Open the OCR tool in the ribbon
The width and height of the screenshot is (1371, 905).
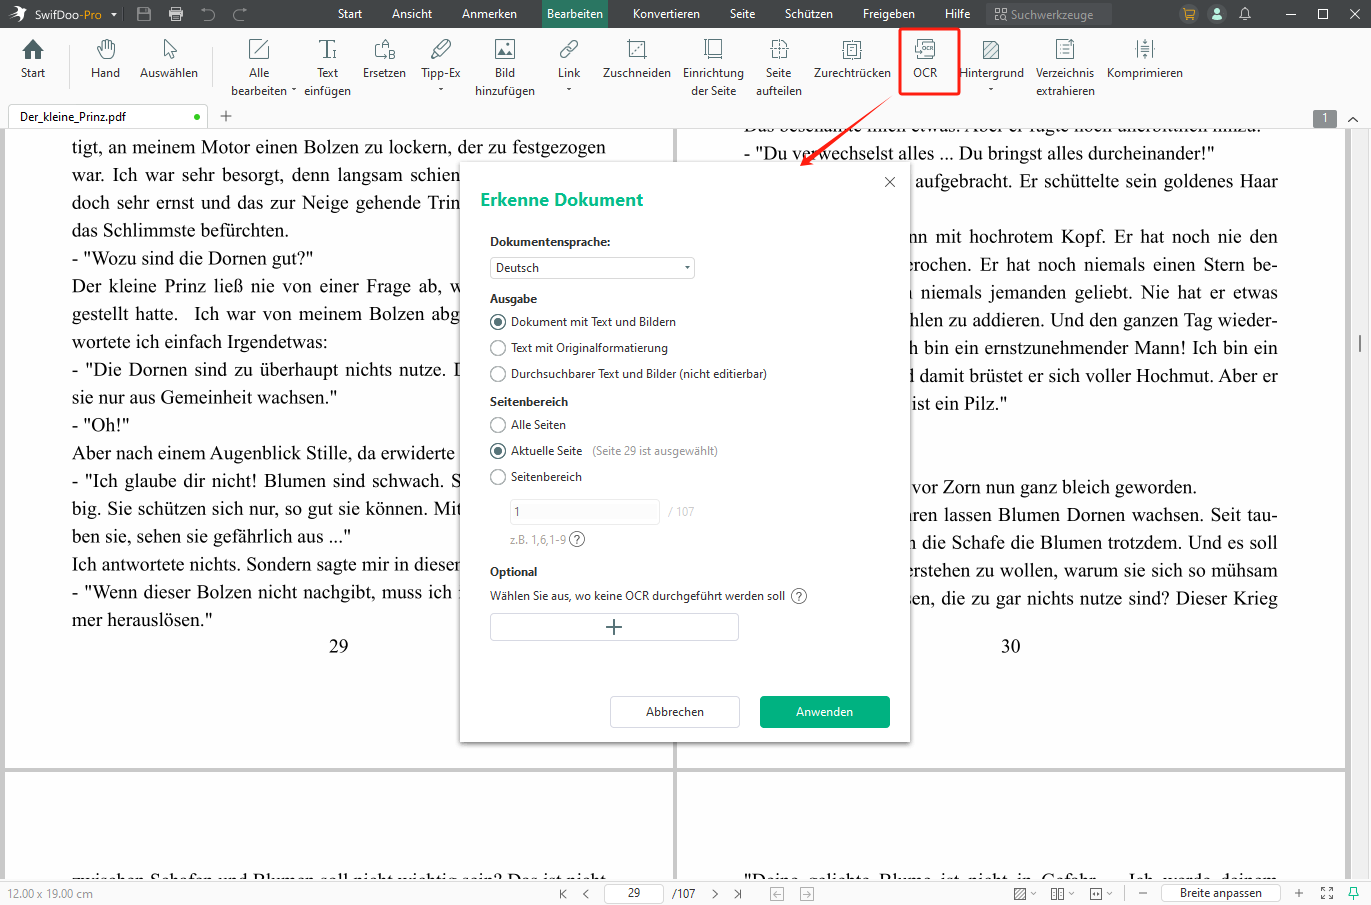pos(925,59)
